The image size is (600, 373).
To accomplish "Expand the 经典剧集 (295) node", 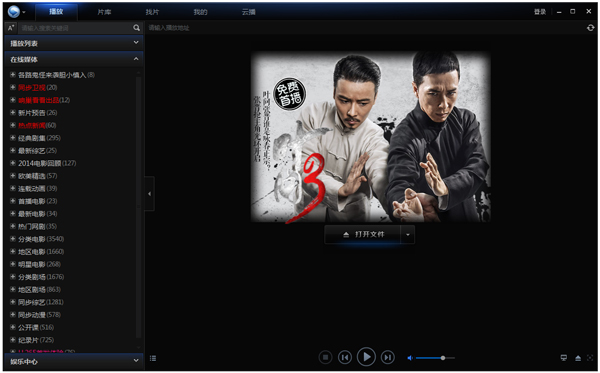I will (x=13, y=138).
